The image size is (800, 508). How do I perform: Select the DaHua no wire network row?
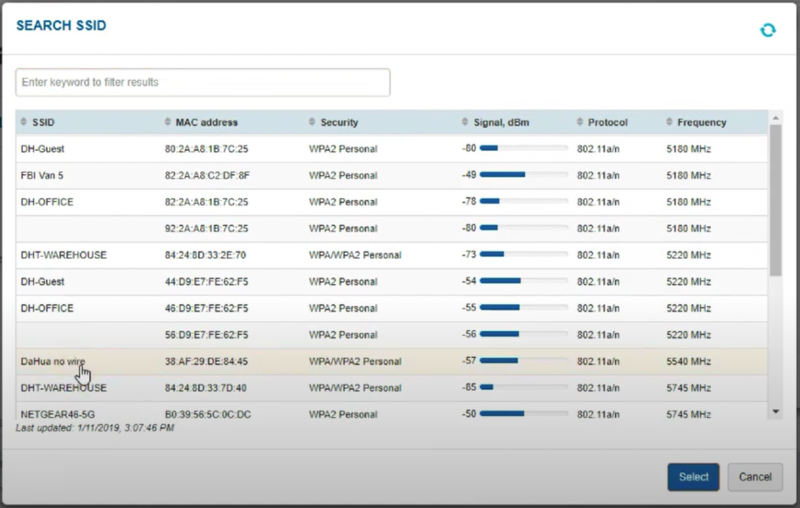tap(391, 362)
